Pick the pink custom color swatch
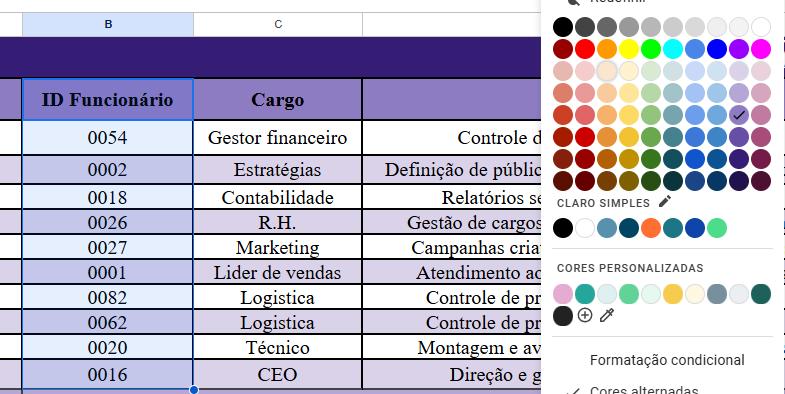 pos(563,294)
